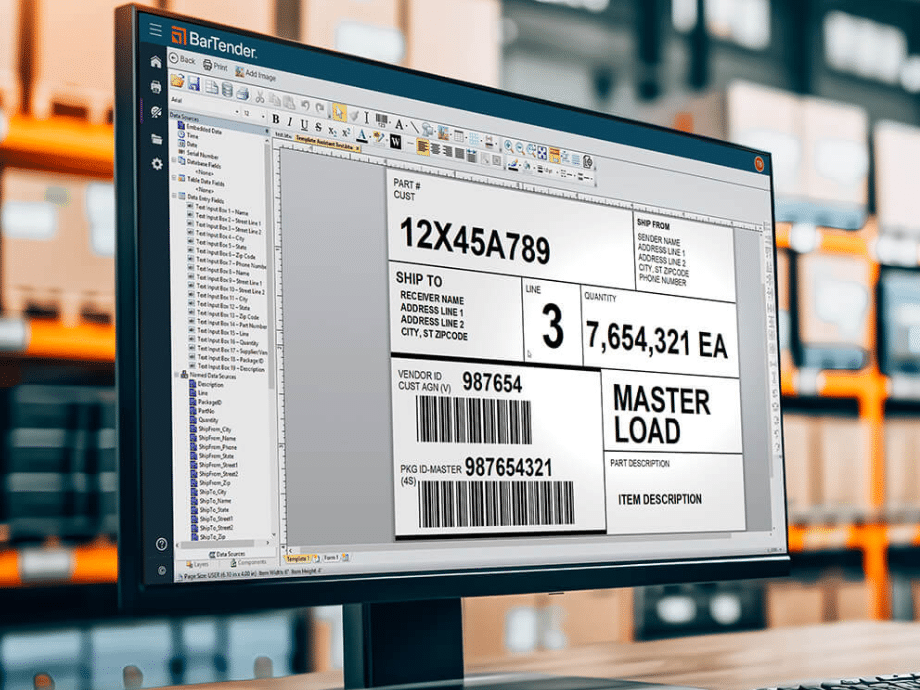
Task: Select the Template Assistant document tab
Action: click(327, 143)
